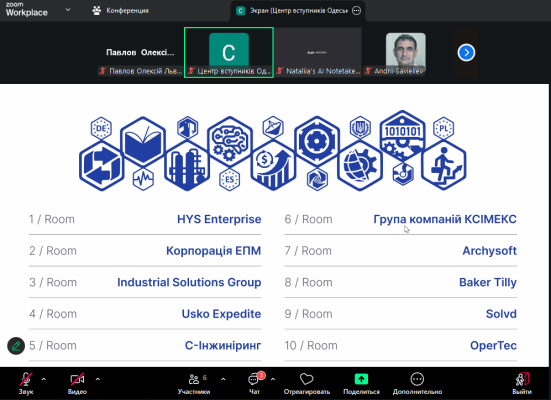Open Zoom Workplace dropdown chevron
551x400 pixels.
pos(68,10)
